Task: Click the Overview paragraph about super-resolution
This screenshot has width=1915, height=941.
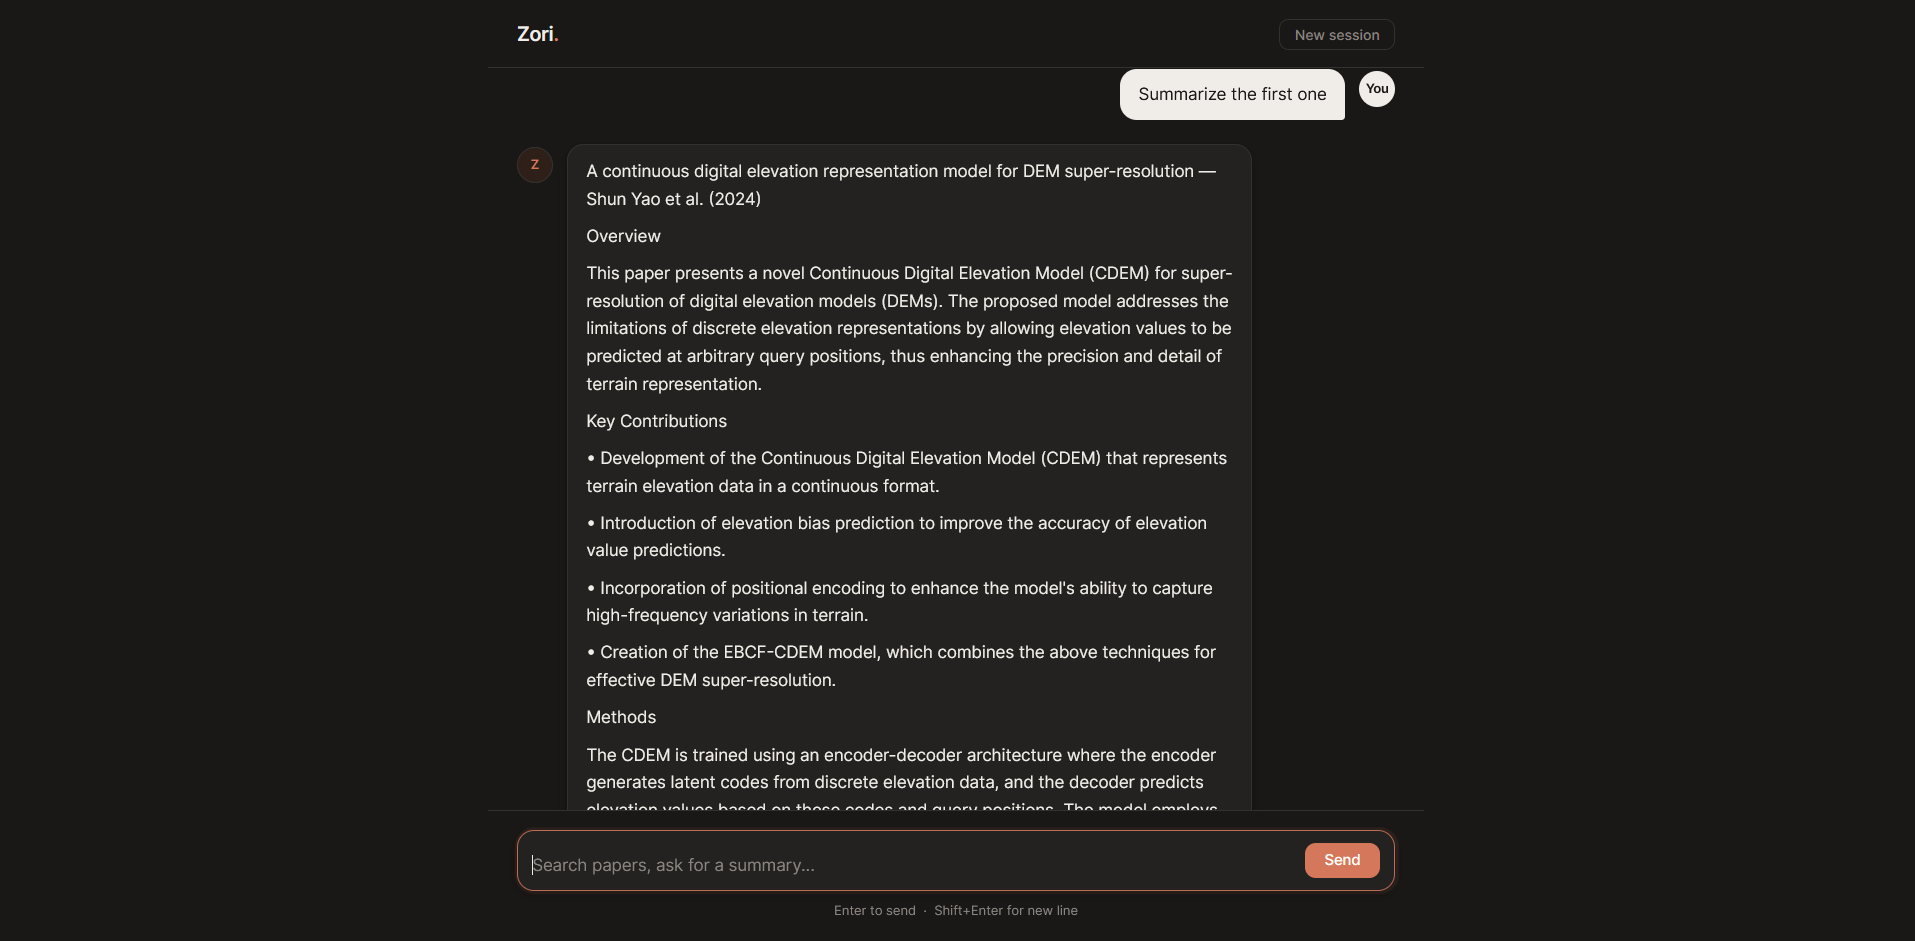Action: tap(907, 328)
